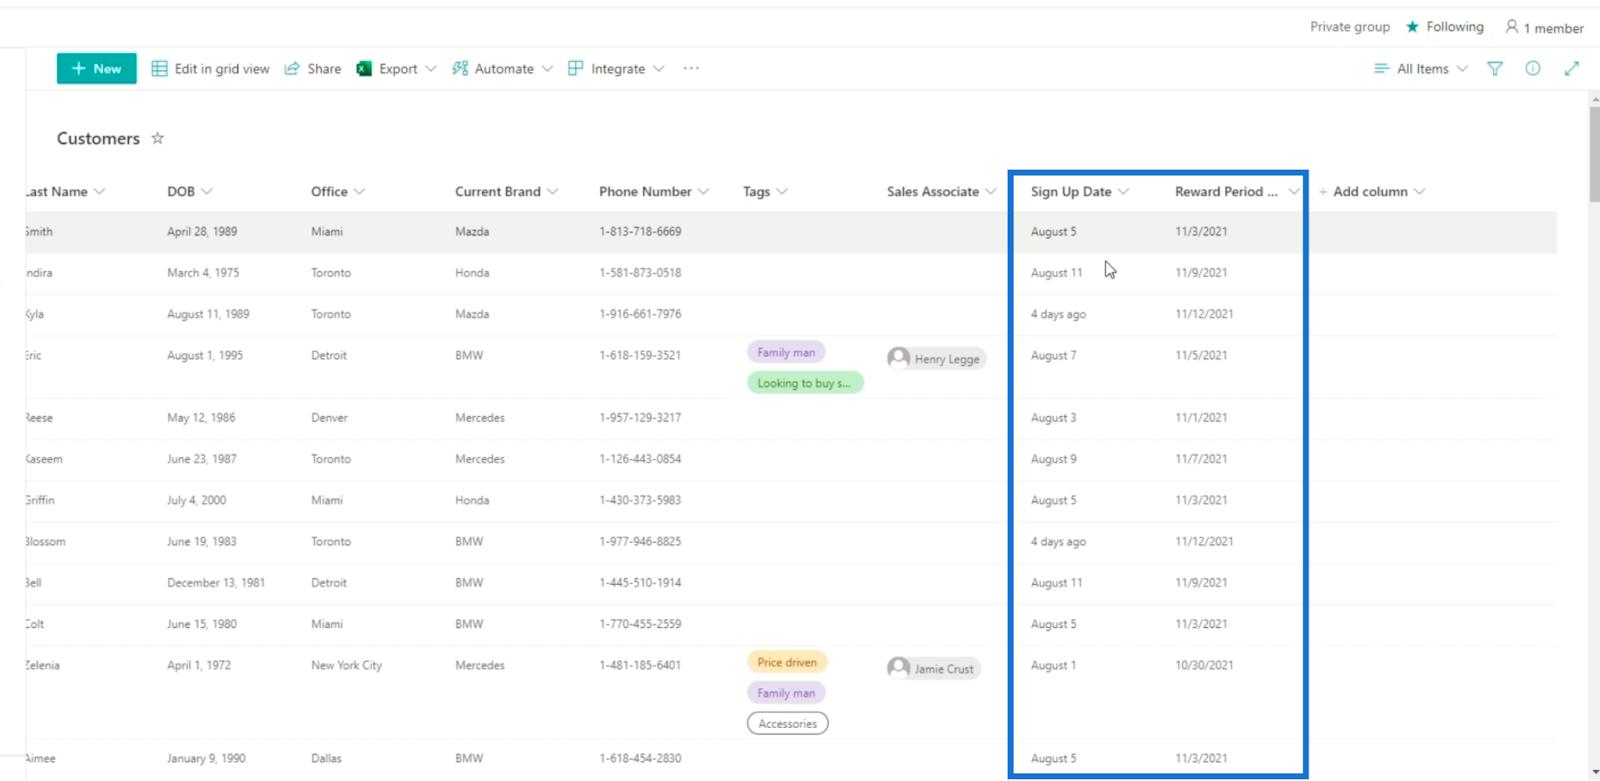Open the more options ellipsis menu

point(691,69)
